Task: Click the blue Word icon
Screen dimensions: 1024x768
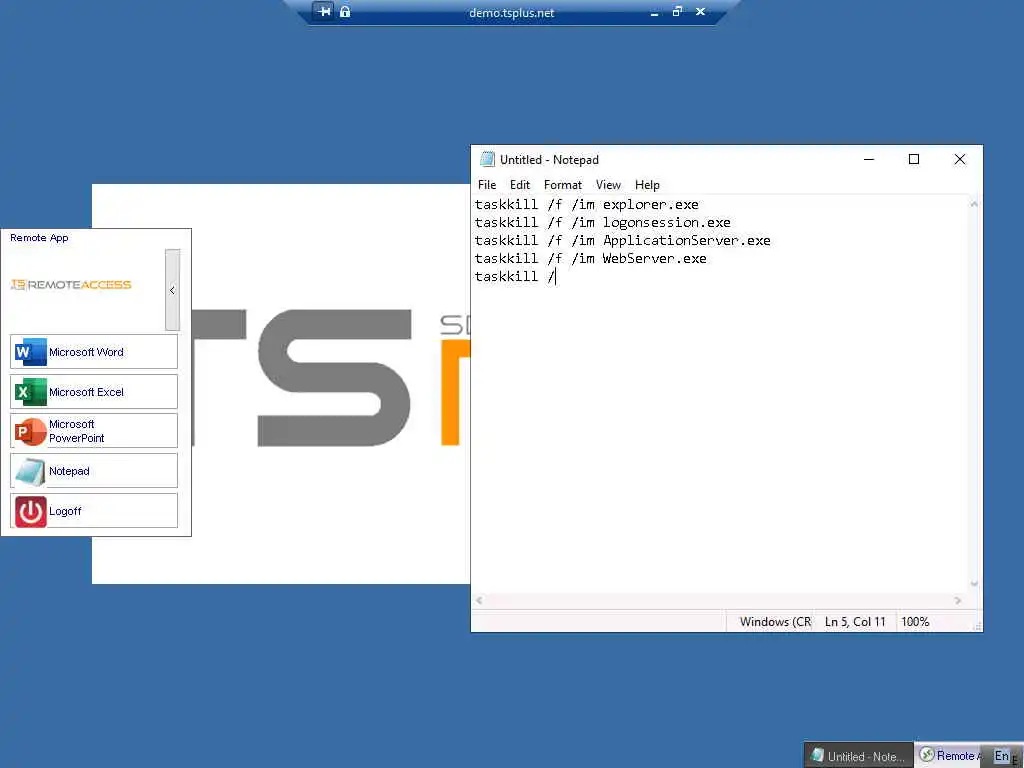Action: (x=31, y=352)
